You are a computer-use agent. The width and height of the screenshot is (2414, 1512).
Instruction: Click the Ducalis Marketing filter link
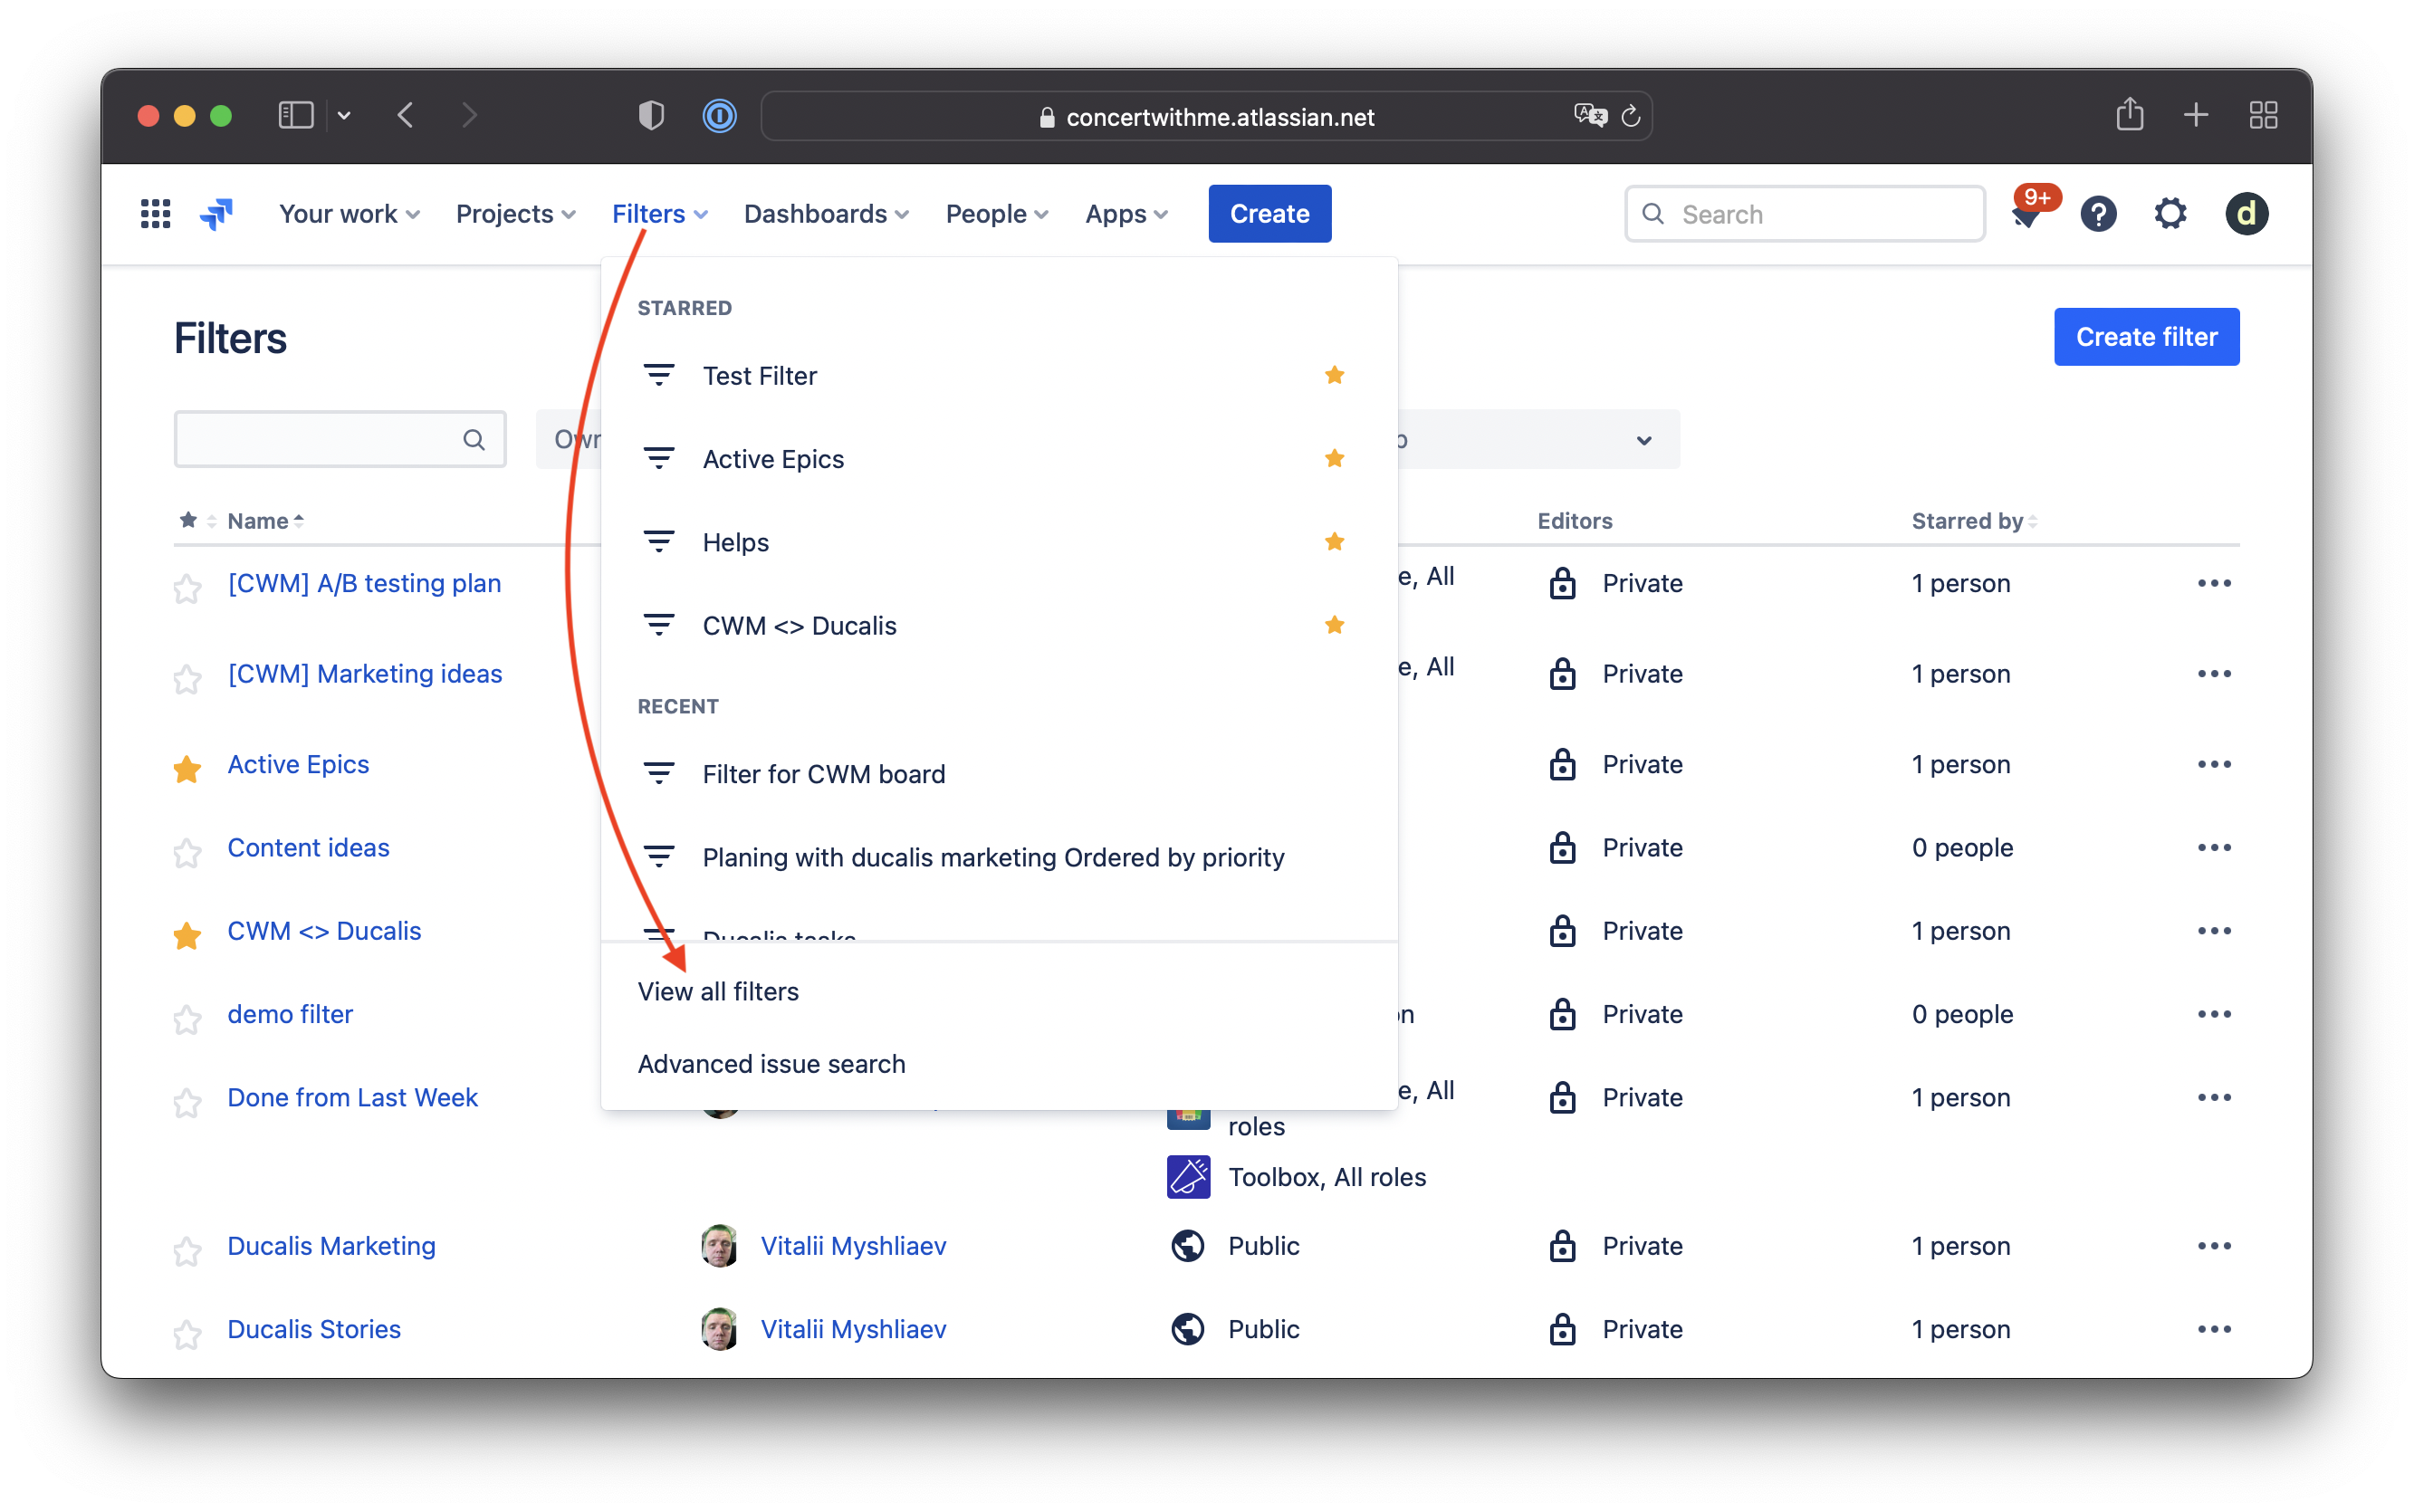click(332, 1246)
